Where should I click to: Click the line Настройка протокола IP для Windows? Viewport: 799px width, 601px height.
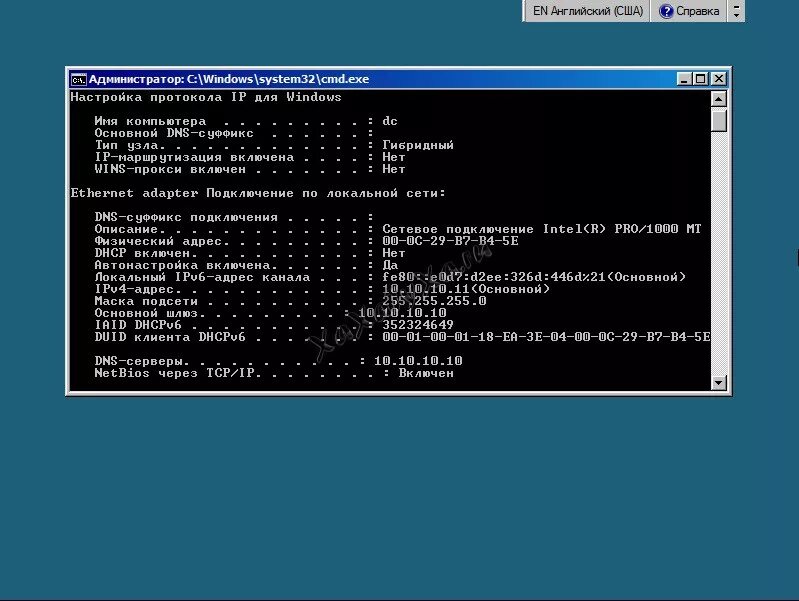206,97
